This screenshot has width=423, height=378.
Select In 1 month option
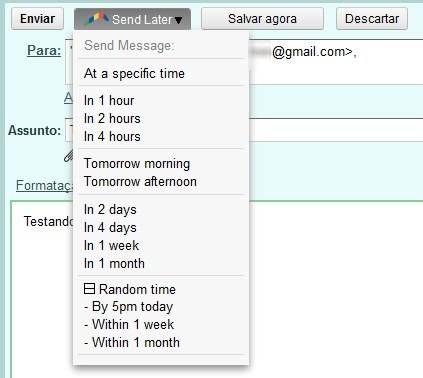(114, 264)
